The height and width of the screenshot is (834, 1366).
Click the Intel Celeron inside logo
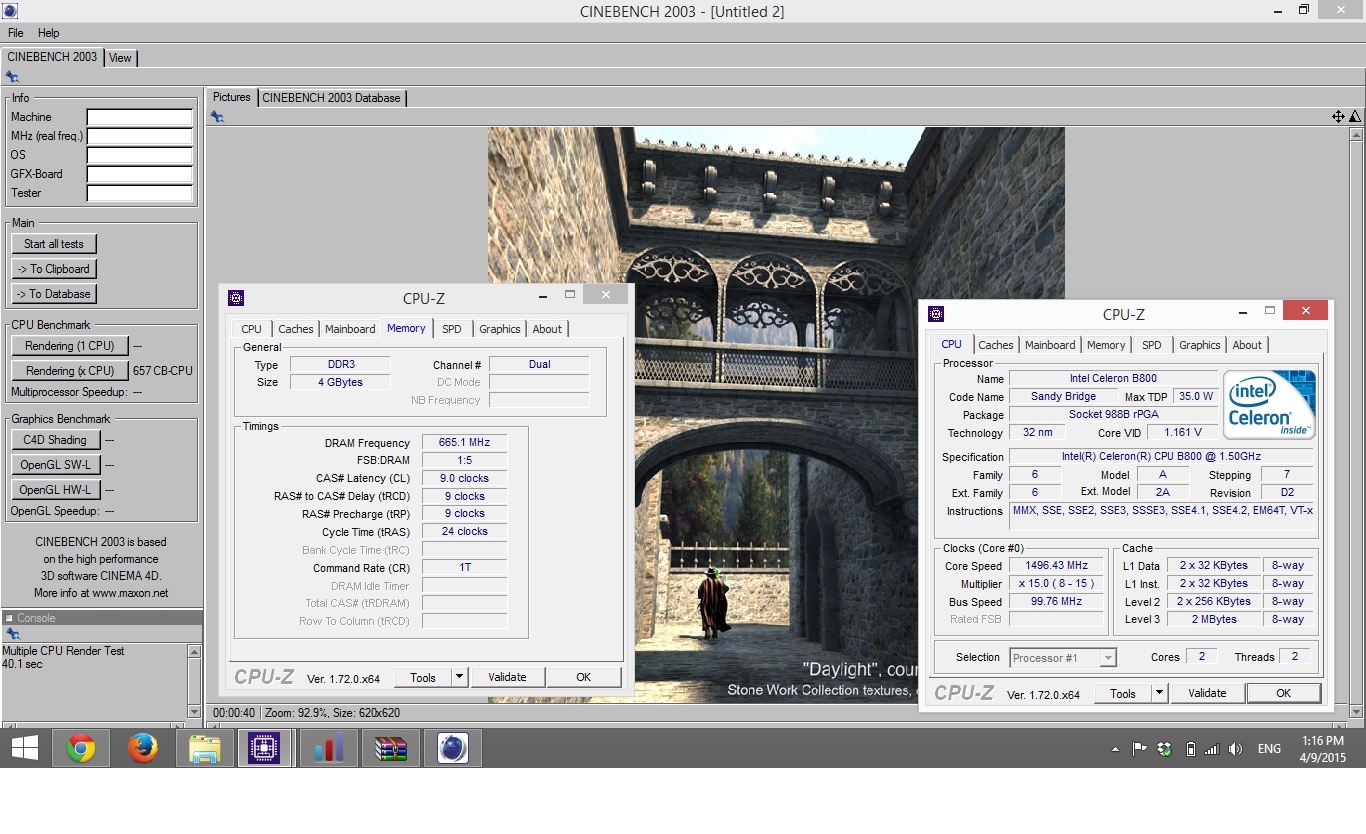[x=1270, y=404]
